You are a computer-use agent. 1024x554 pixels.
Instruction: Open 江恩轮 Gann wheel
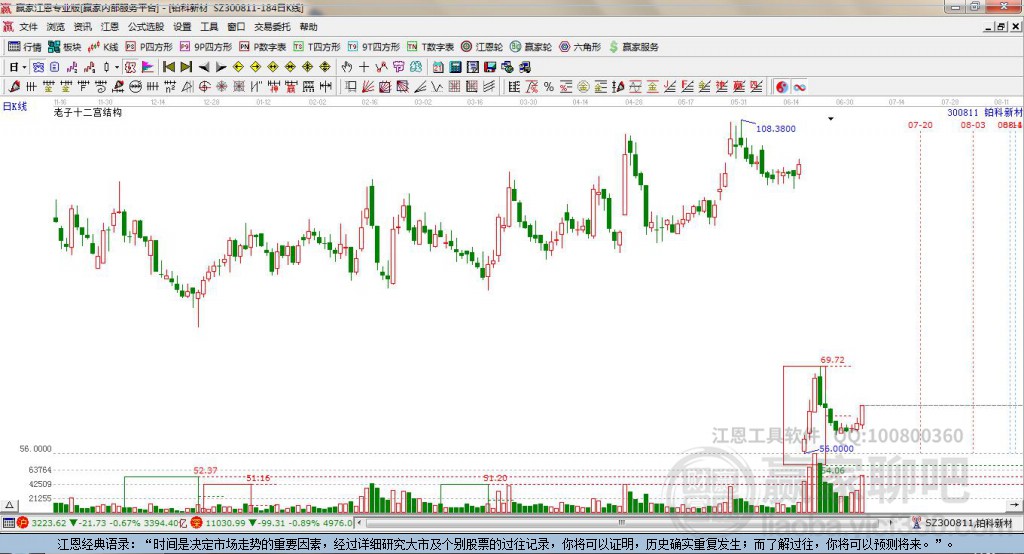click(482, 46)
